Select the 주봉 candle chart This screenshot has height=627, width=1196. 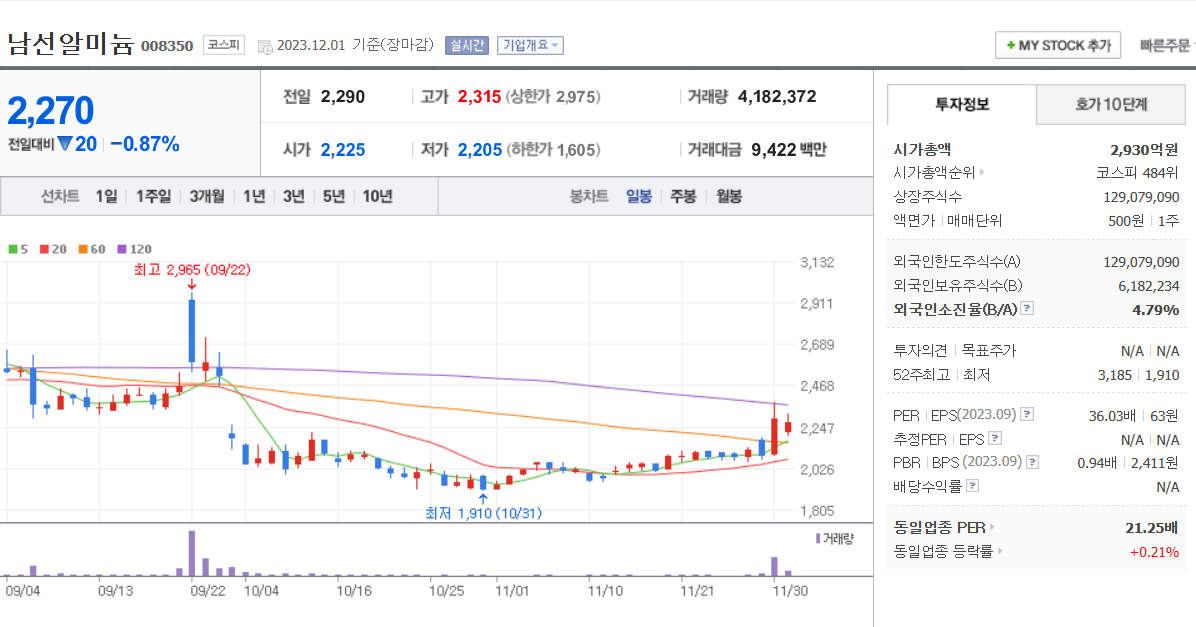(683, 197)
